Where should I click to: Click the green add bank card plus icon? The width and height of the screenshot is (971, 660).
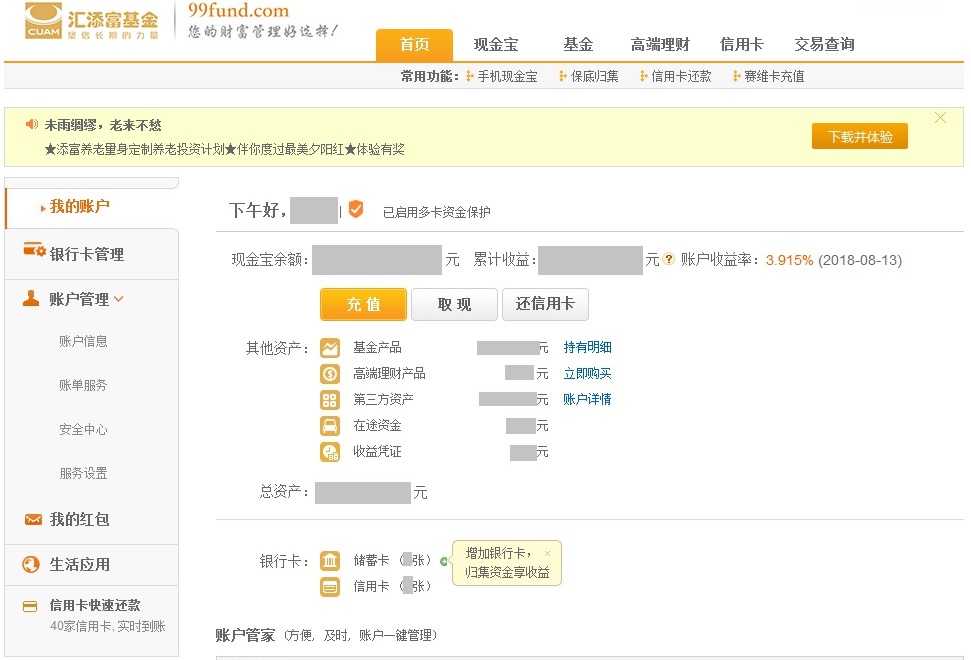(444, 561)
